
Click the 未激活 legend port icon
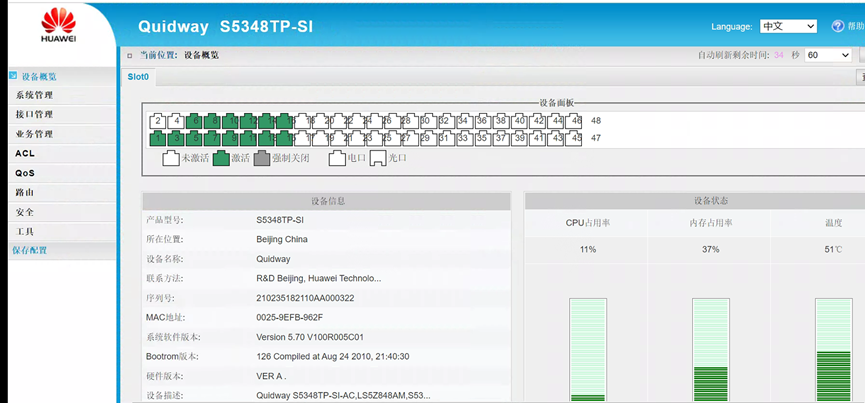[x=170, y=158]
